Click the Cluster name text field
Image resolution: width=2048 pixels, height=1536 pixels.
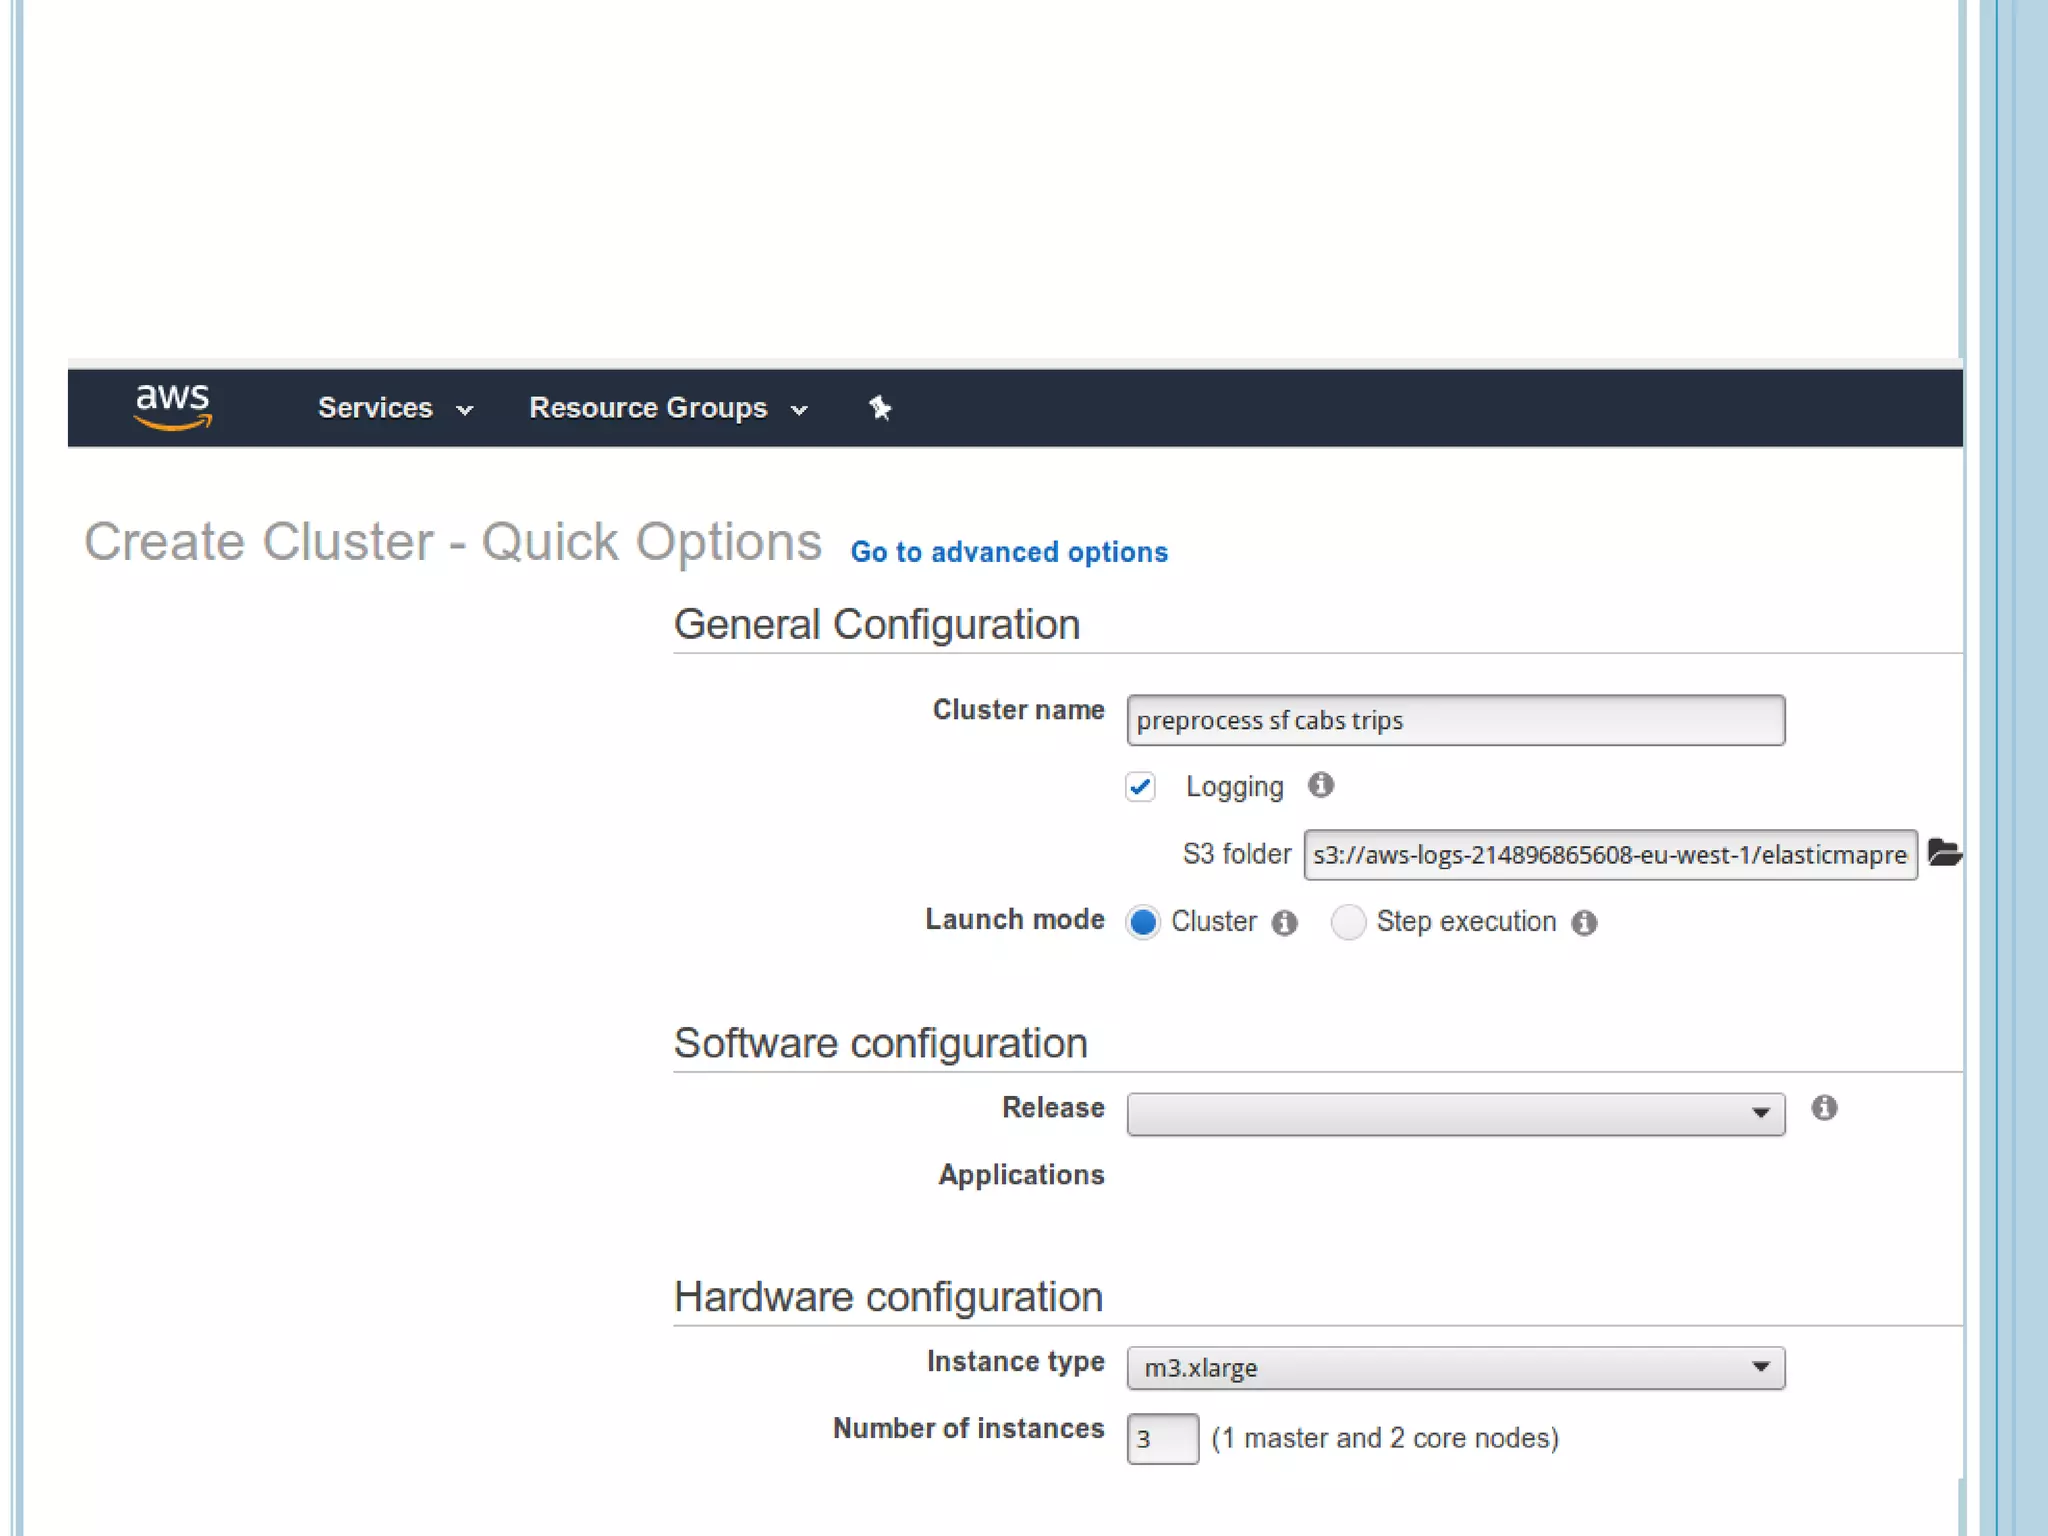1455,720
